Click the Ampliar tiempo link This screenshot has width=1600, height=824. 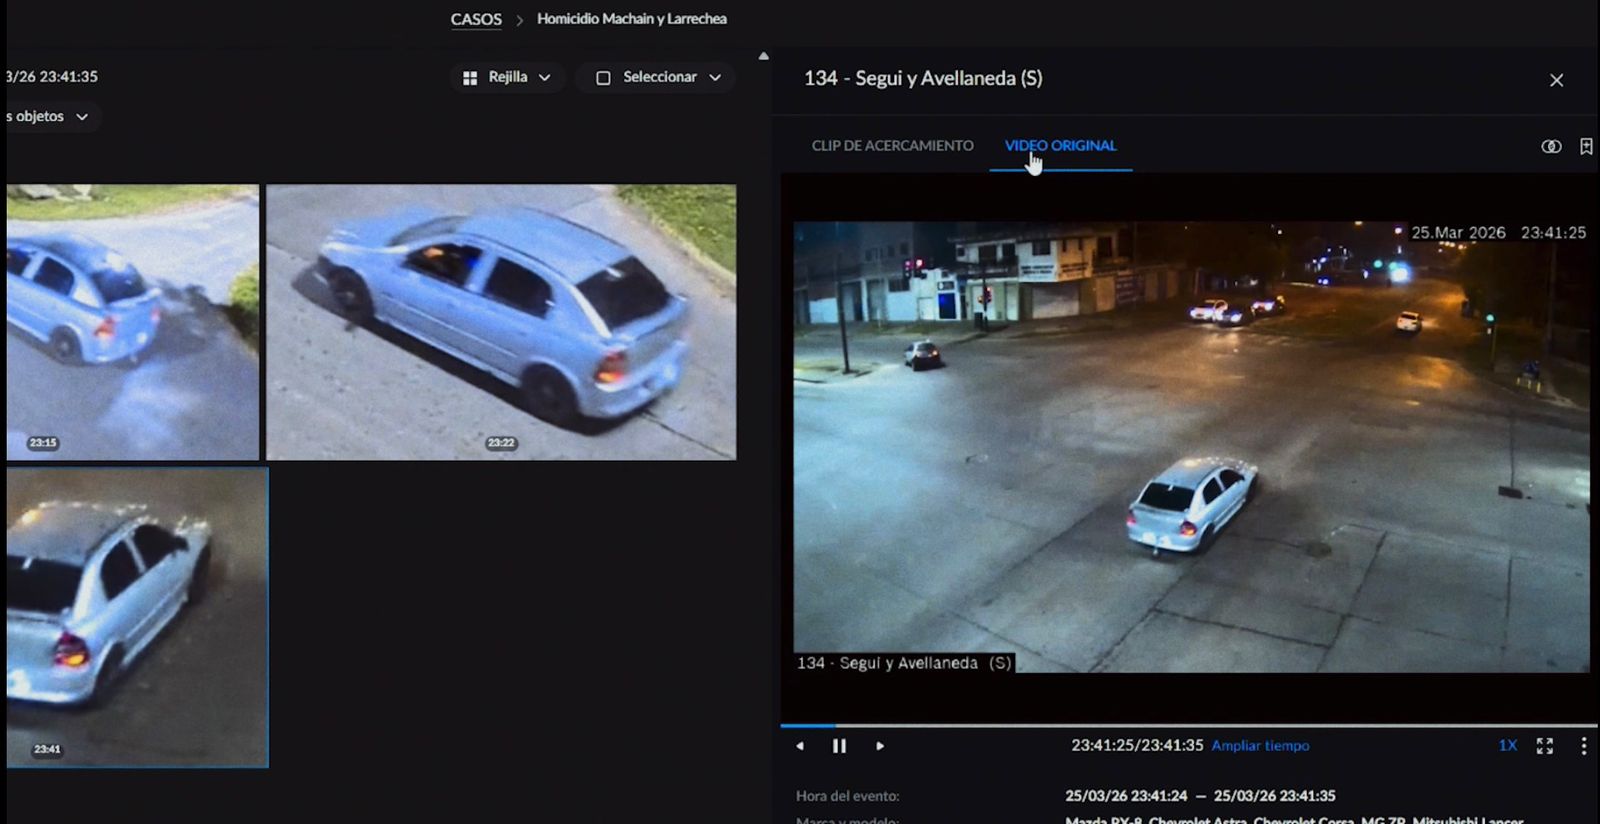click(x=1260, y=746)
